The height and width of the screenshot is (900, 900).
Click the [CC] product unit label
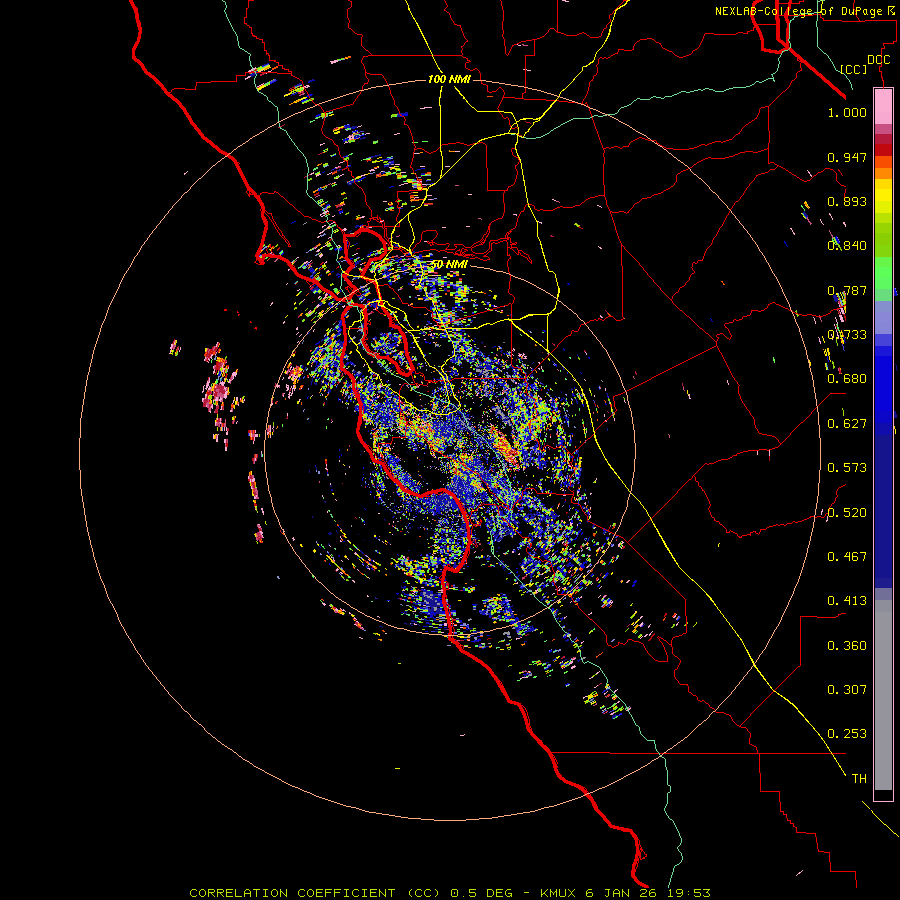(853, 69)
